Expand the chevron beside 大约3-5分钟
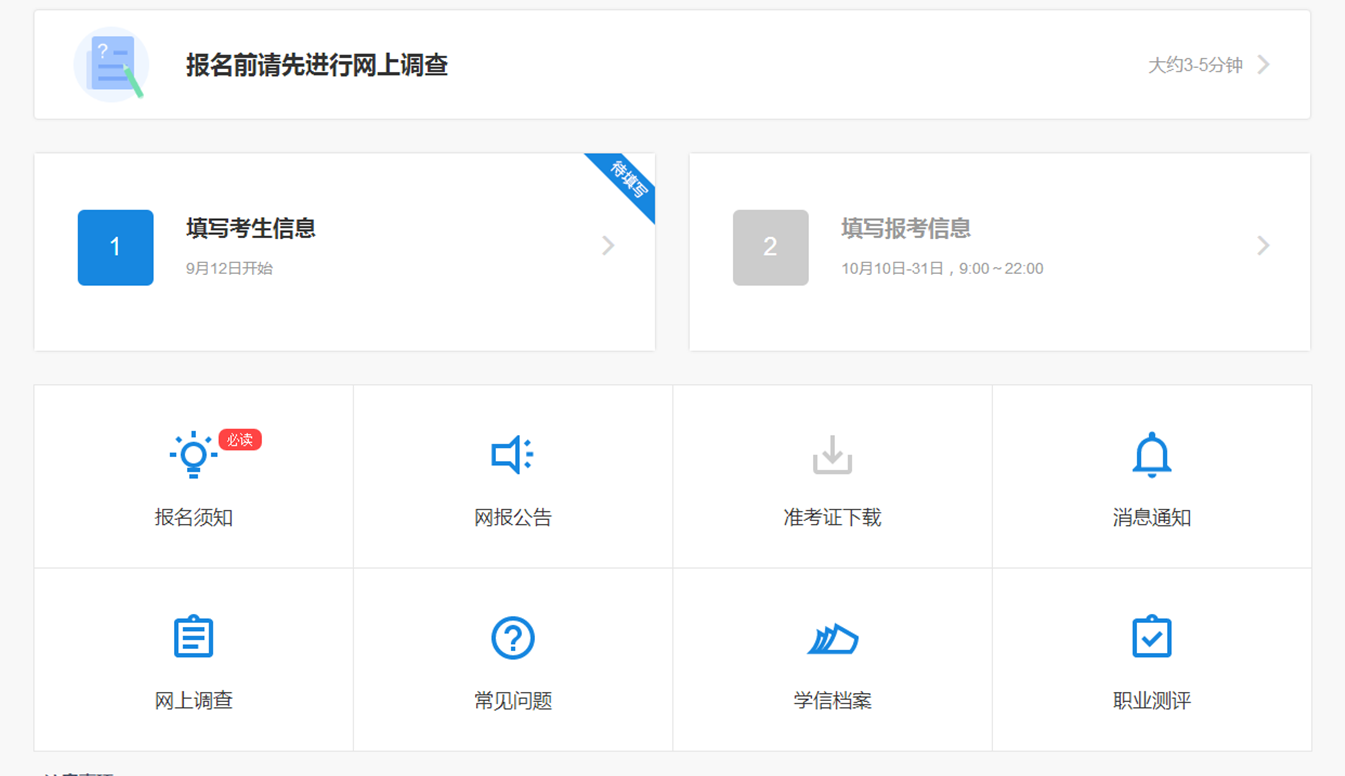This screenshot has height=776, width=1345. click(1264, 65)
